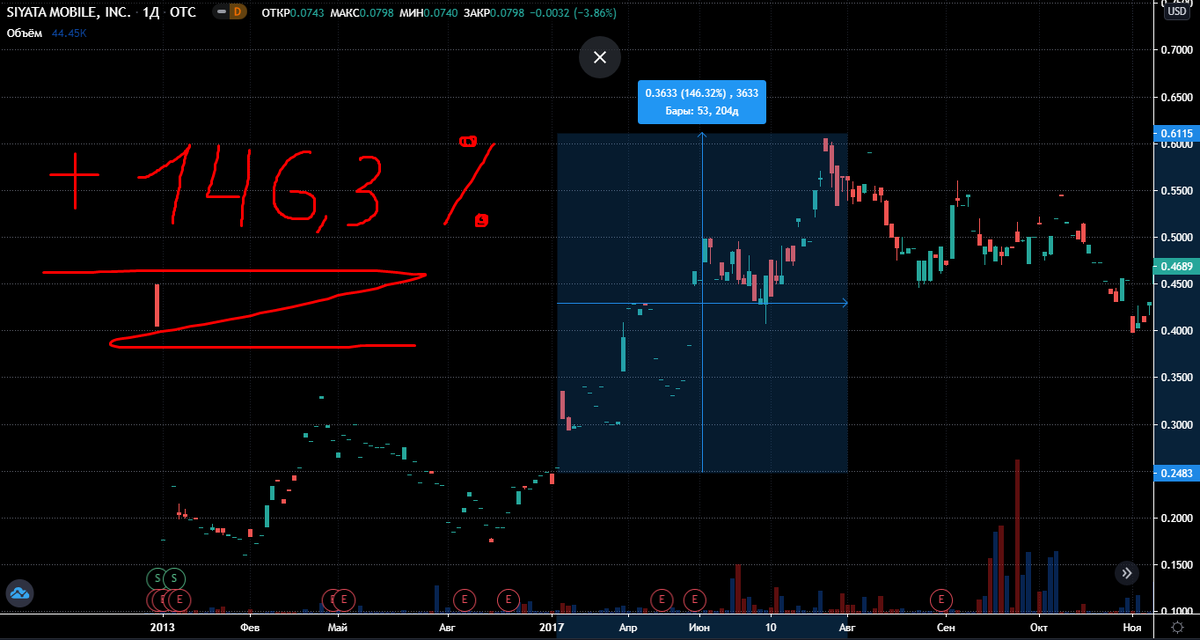This screenshot has height=640, width=1200.
Task: Click the Фев time axis label
Action: pos(251,626)
